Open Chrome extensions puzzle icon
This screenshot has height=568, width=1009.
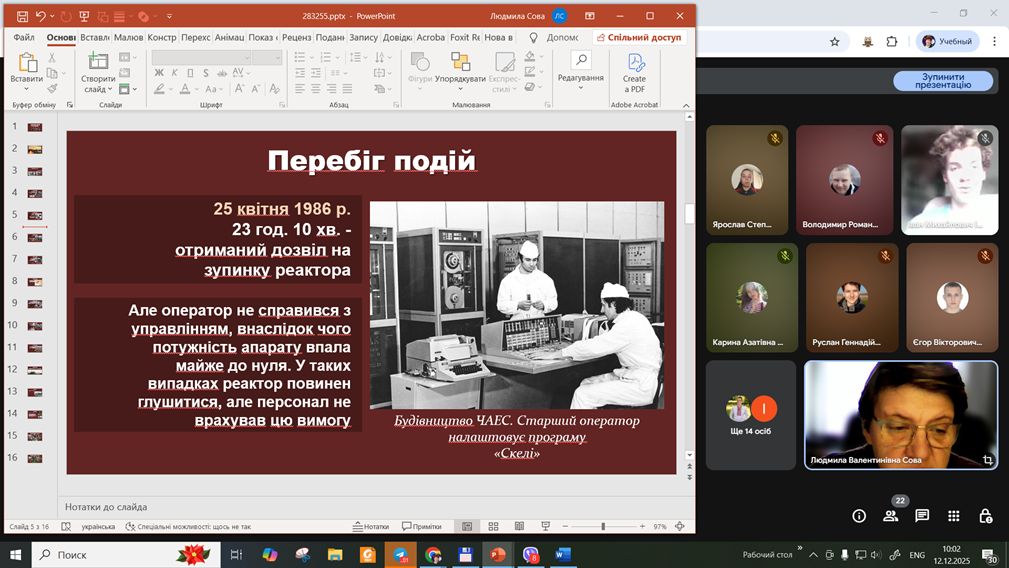[x=892, y=42]
